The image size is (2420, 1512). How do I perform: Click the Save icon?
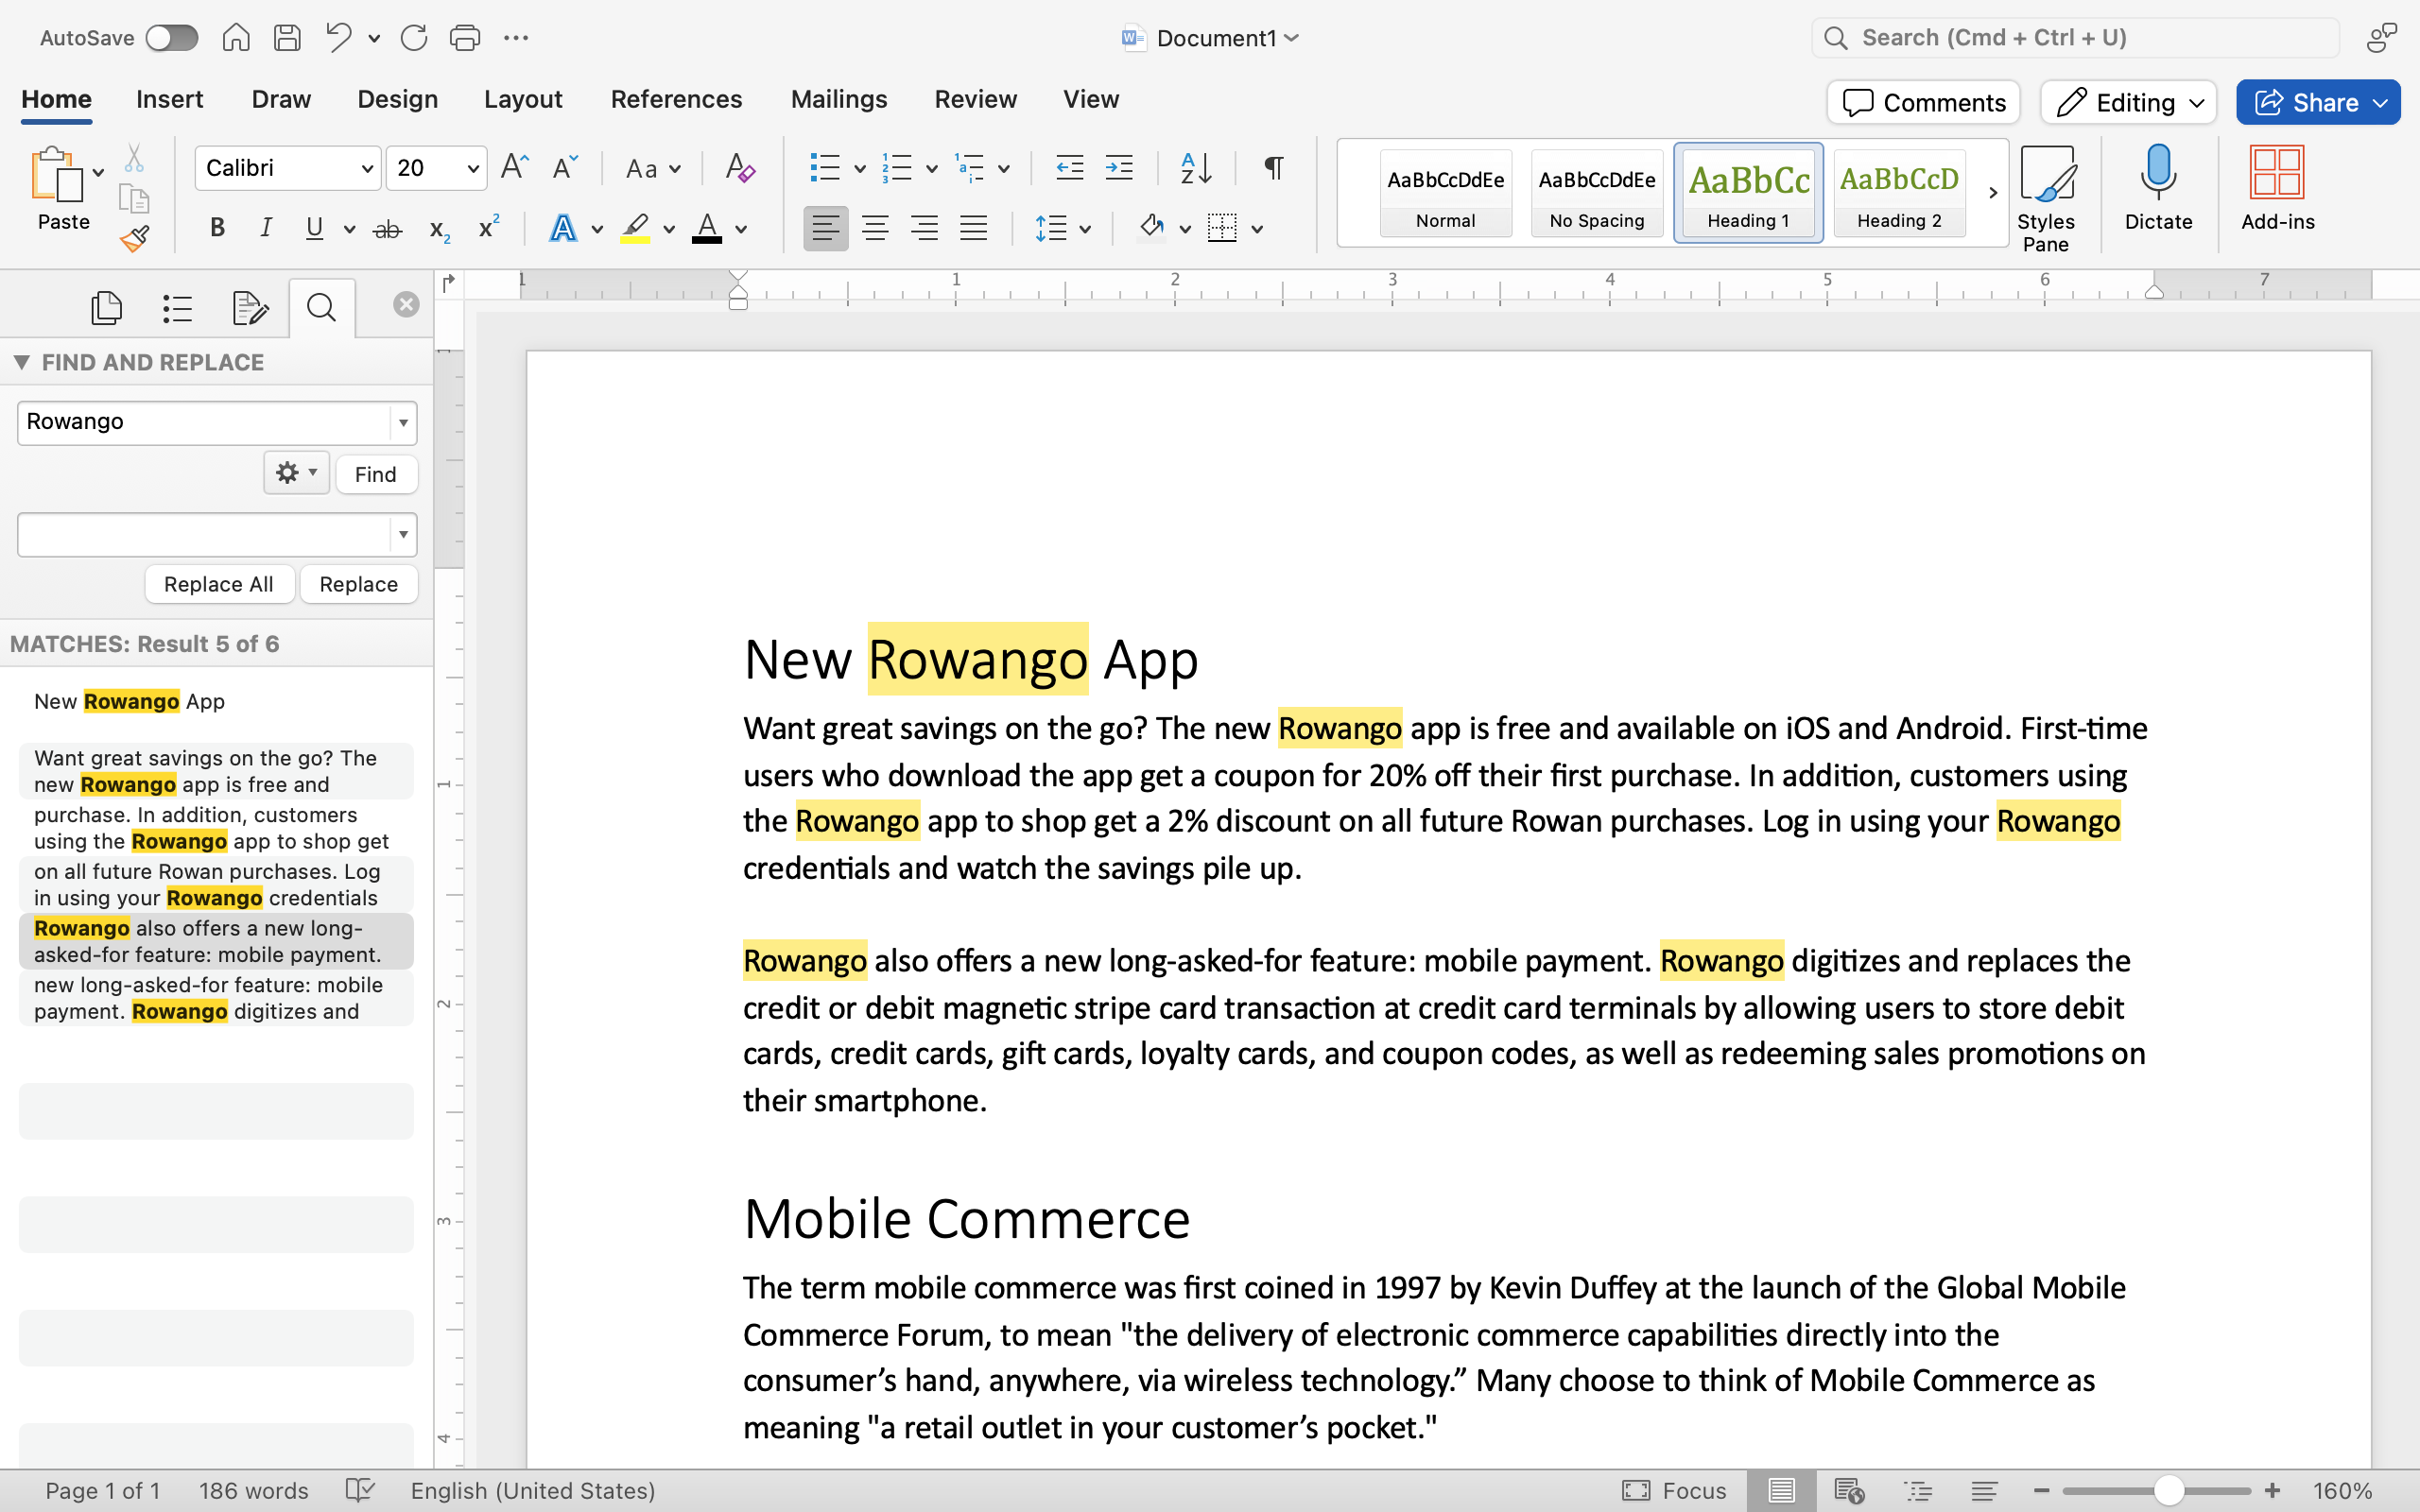[288, 38]
